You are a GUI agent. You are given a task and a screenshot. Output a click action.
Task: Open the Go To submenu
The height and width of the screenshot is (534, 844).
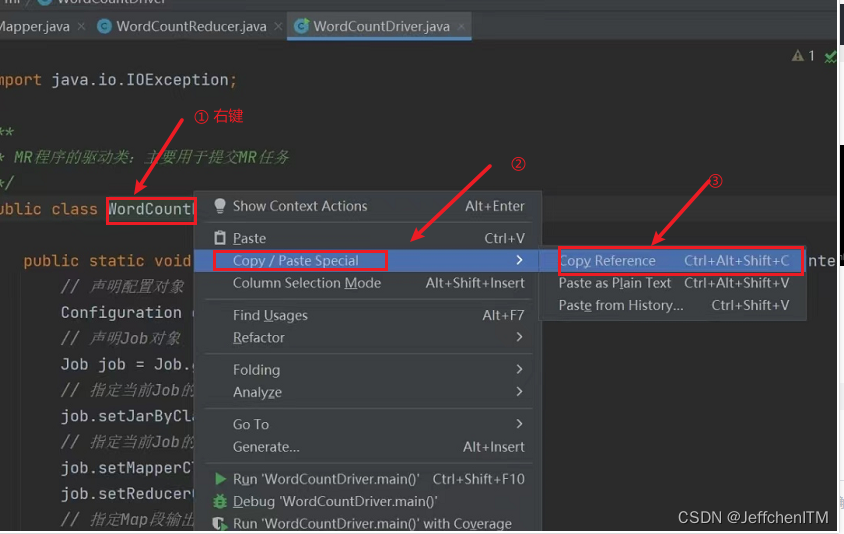click(368, 424)
